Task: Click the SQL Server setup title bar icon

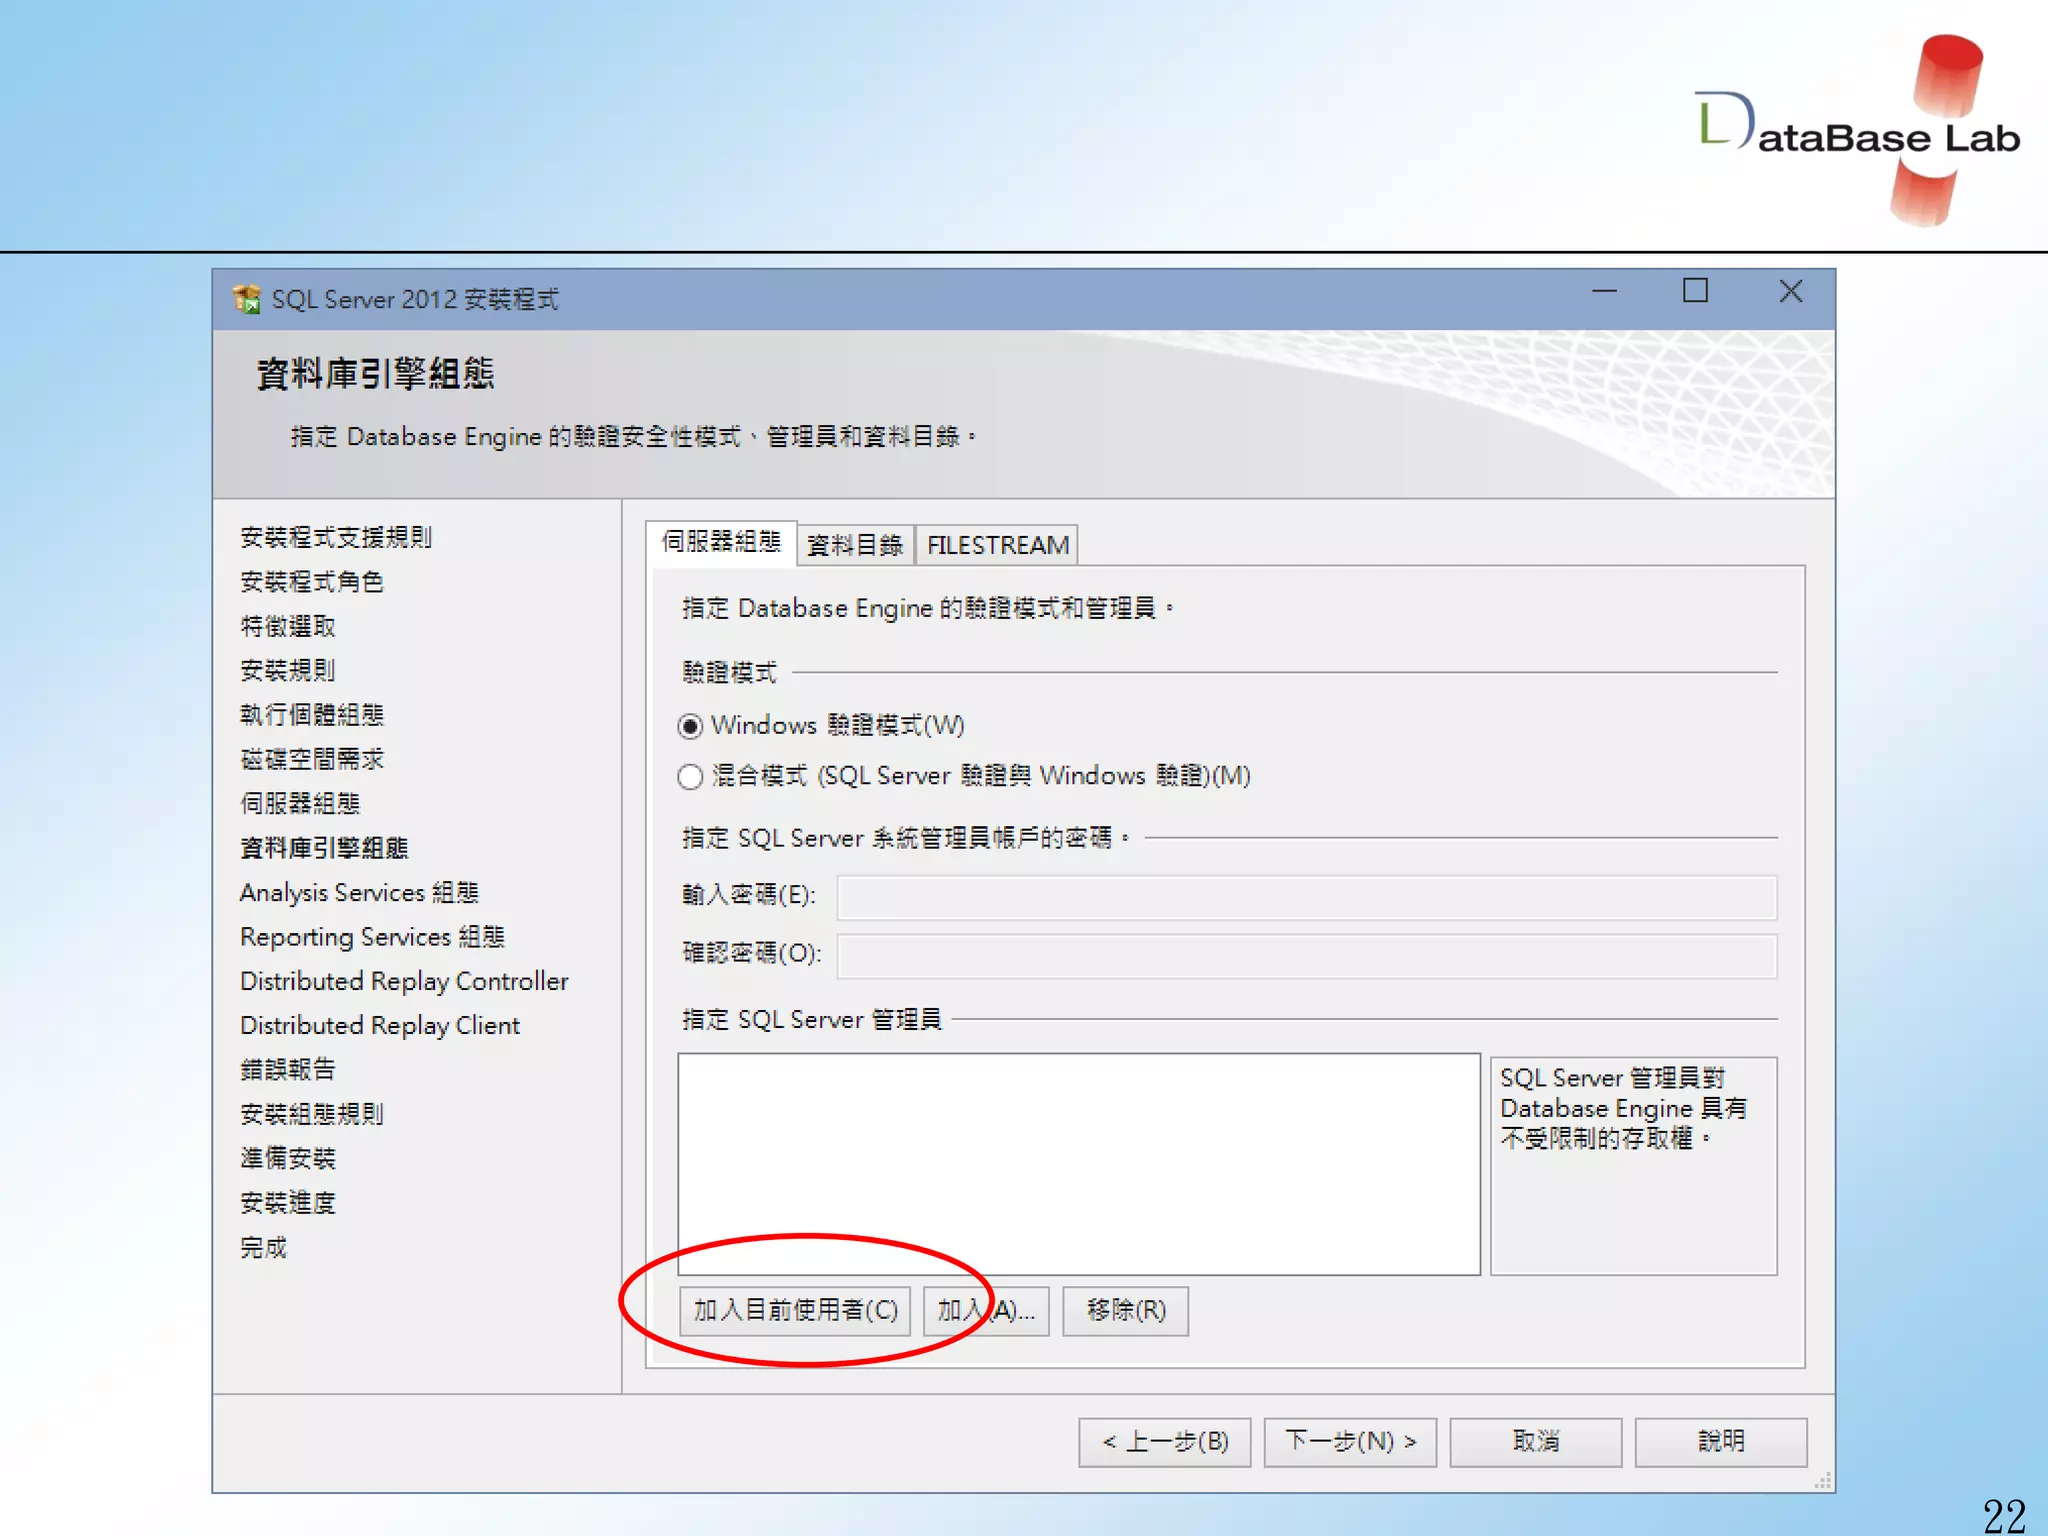Action: coord(246,299)
